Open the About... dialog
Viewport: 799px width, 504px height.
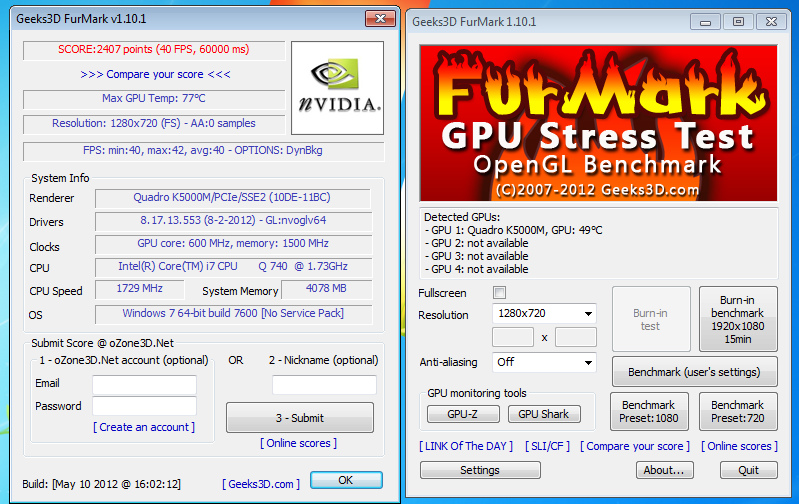point(664,470)
